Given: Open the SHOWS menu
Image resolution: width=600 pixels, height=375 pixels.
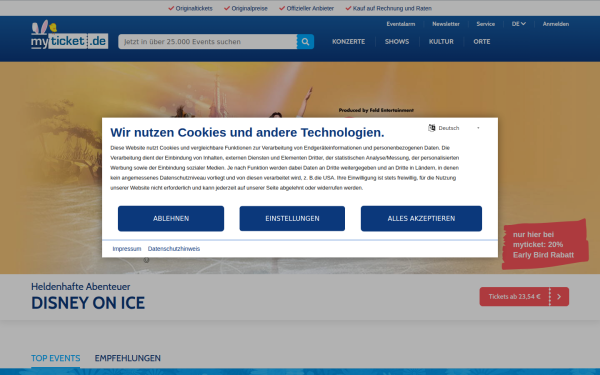Looking at the screenshot, I should [397, 42].
